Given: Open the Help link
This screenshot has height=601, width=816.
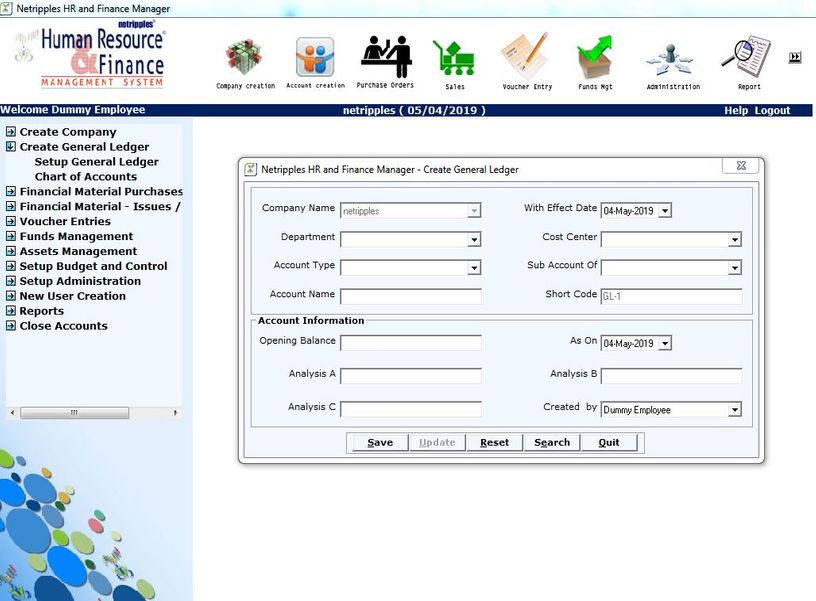Looking at the screenshot, I should pos(736,110).
